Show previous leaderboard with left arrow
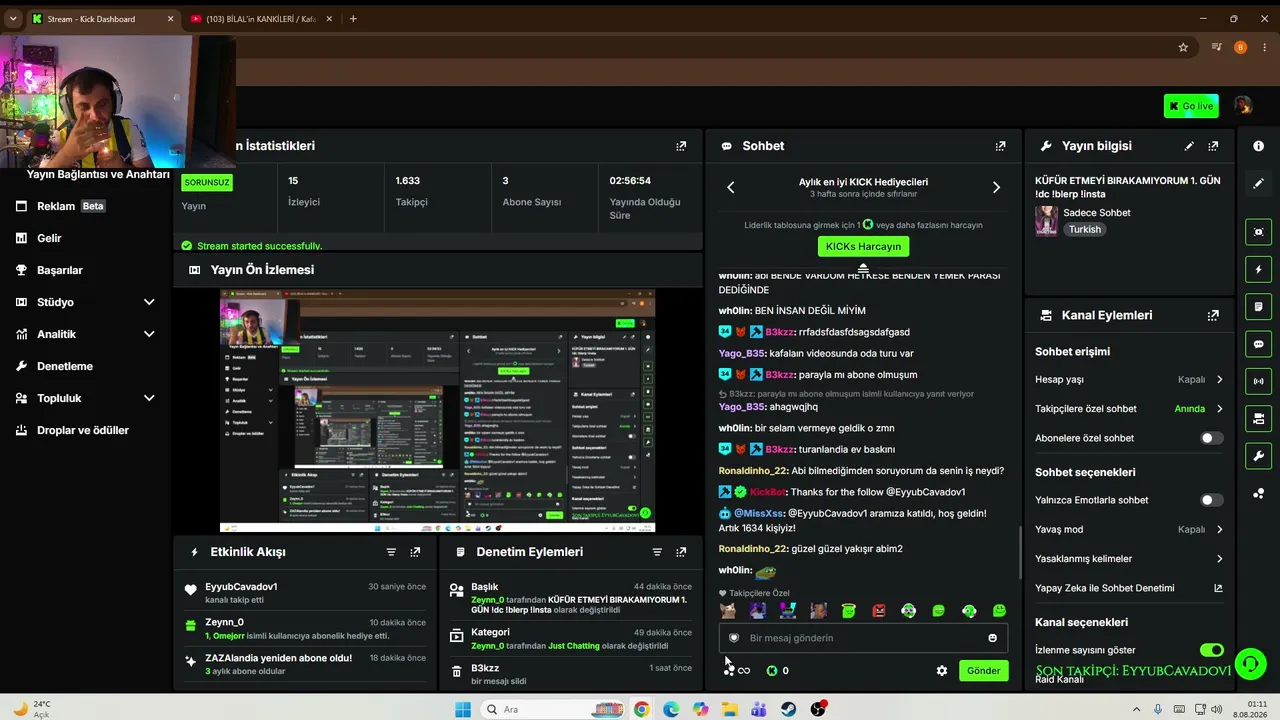The height and width of the screenshot is (720, 1280). (x=731, y=188)
